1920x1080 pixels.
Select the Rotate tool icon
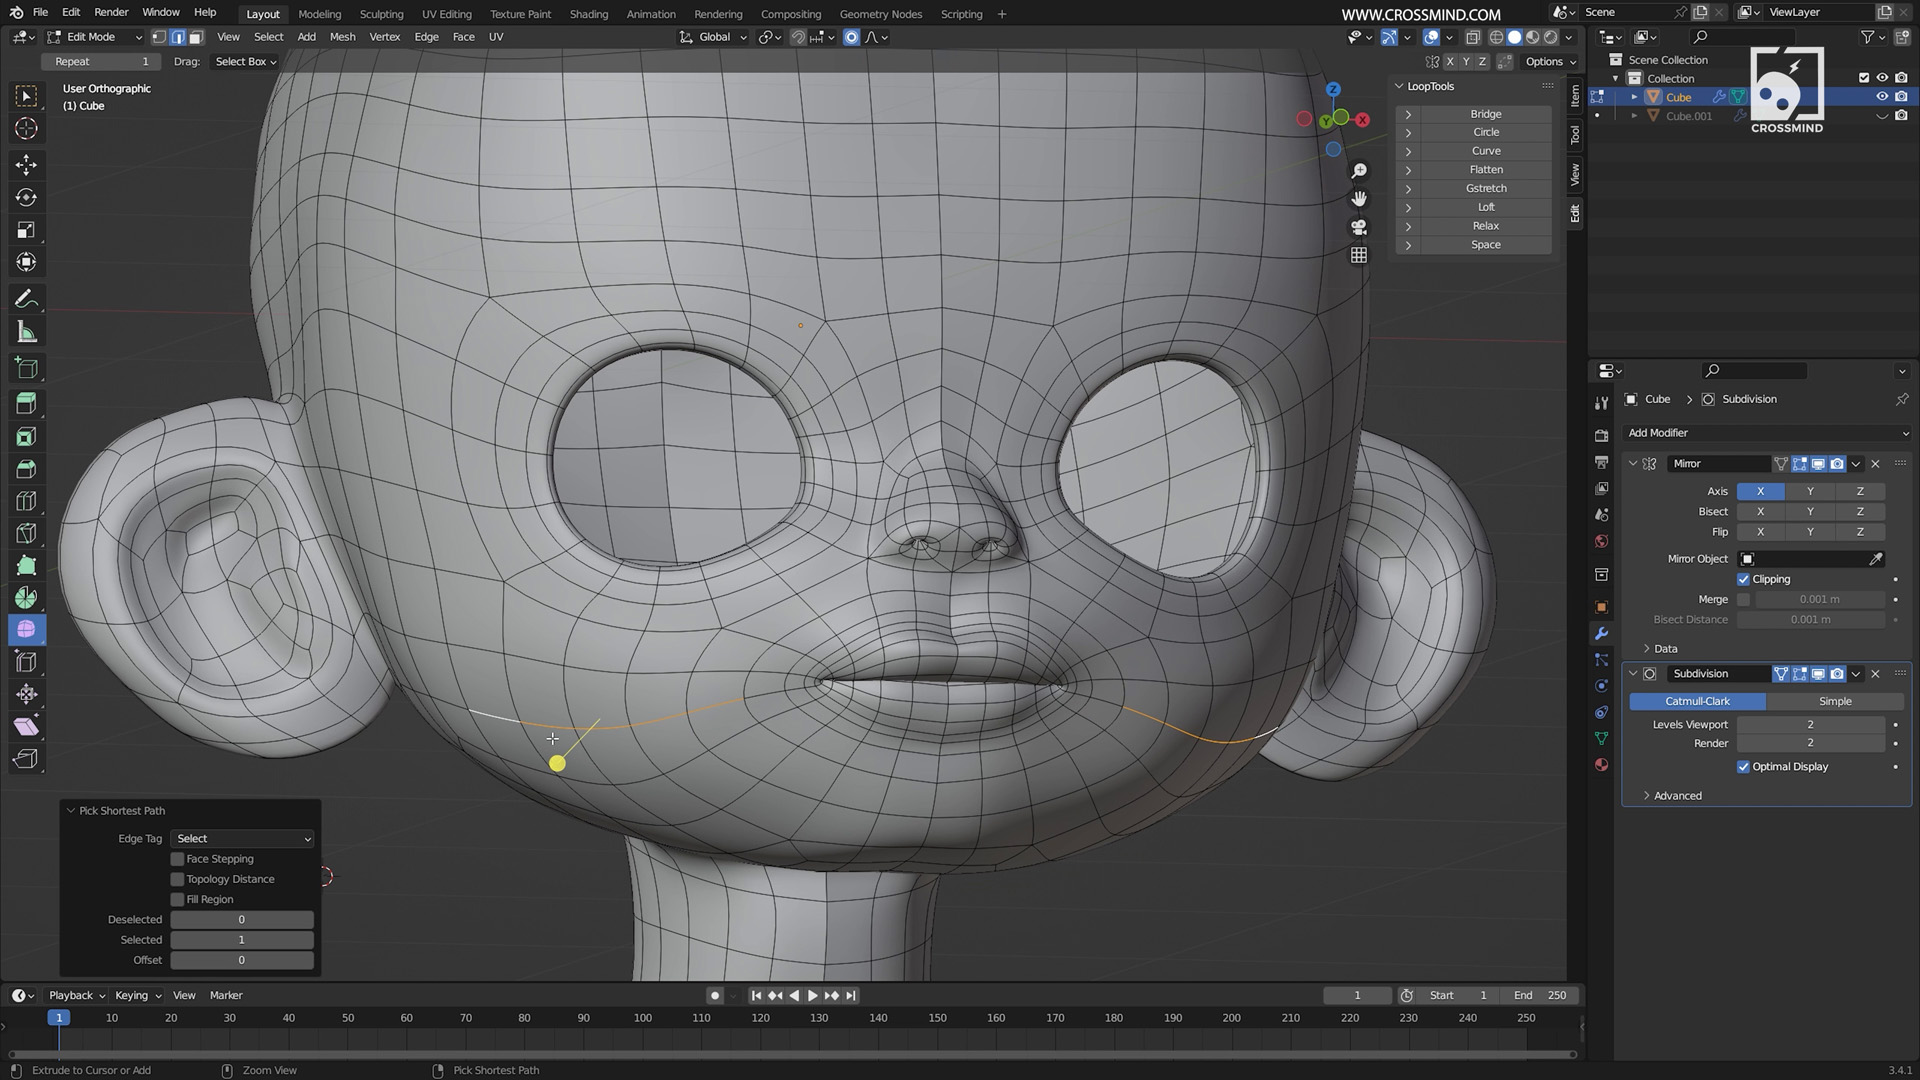tap(27, 197)
